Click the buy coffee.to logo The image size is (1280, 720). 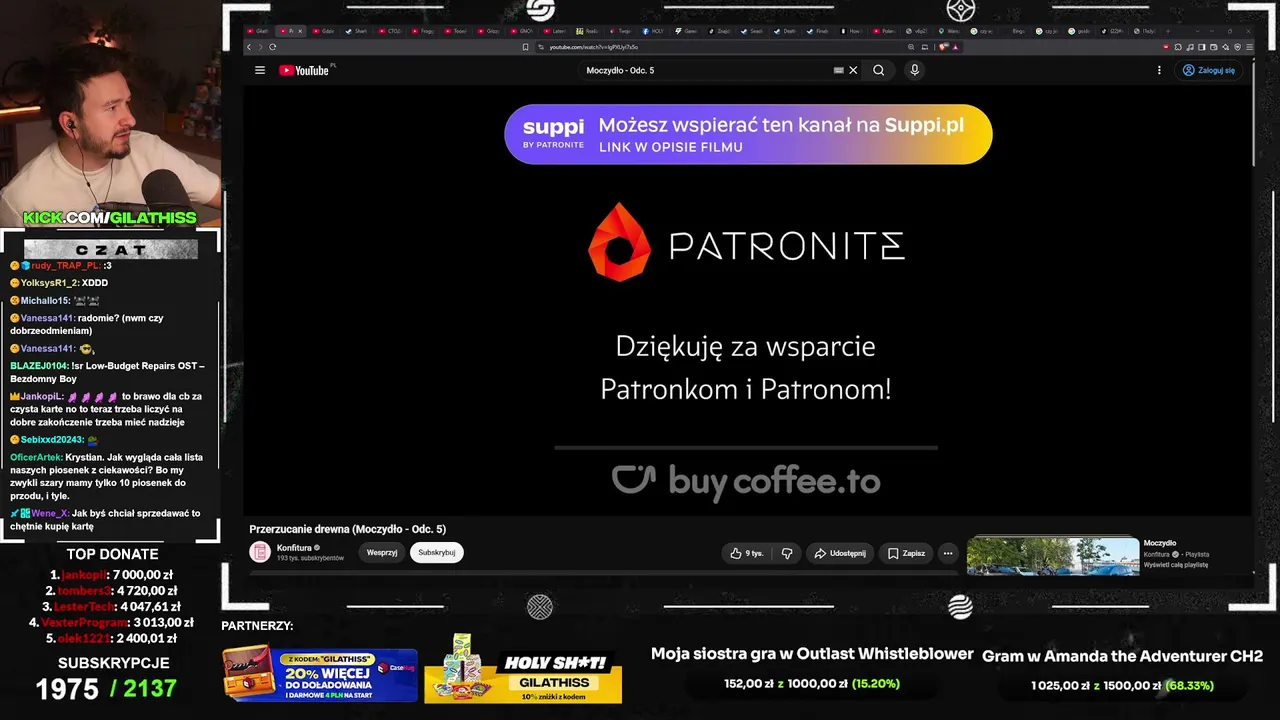(746, 481)
